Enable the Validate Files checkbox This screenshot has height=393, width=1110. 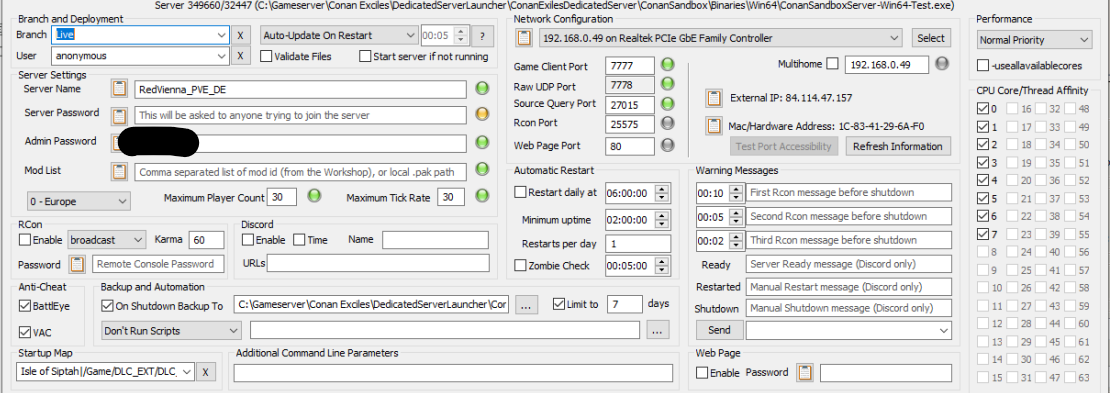point(266,57)
